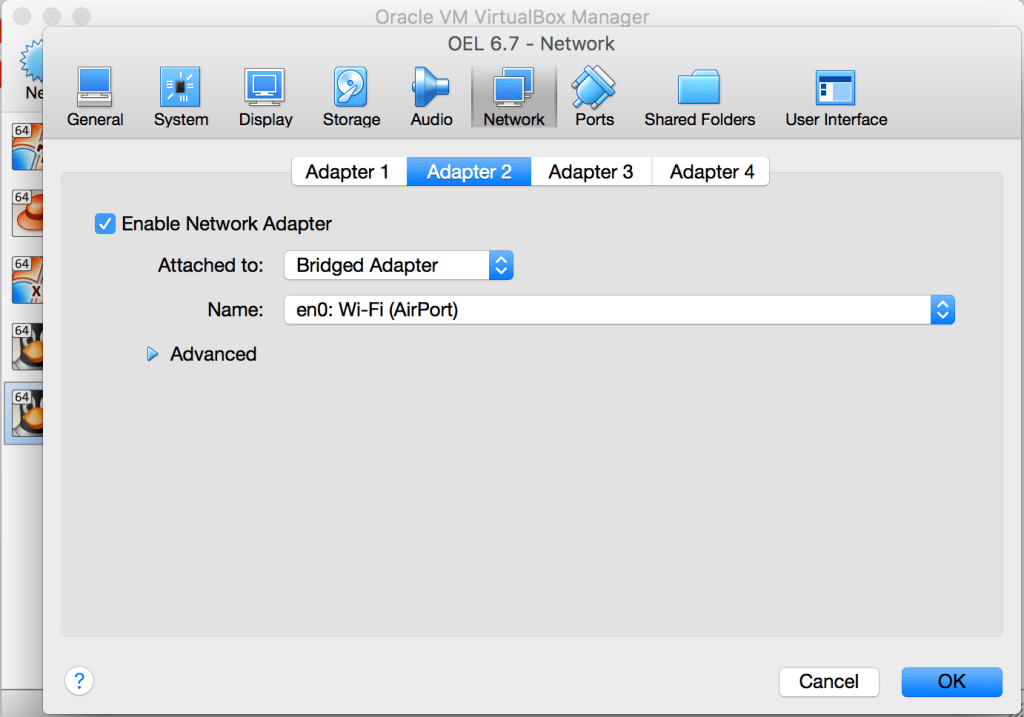Open the Attached to Bridged Adapter dropdown
The image size is (1024, 717).
point(398,265)
